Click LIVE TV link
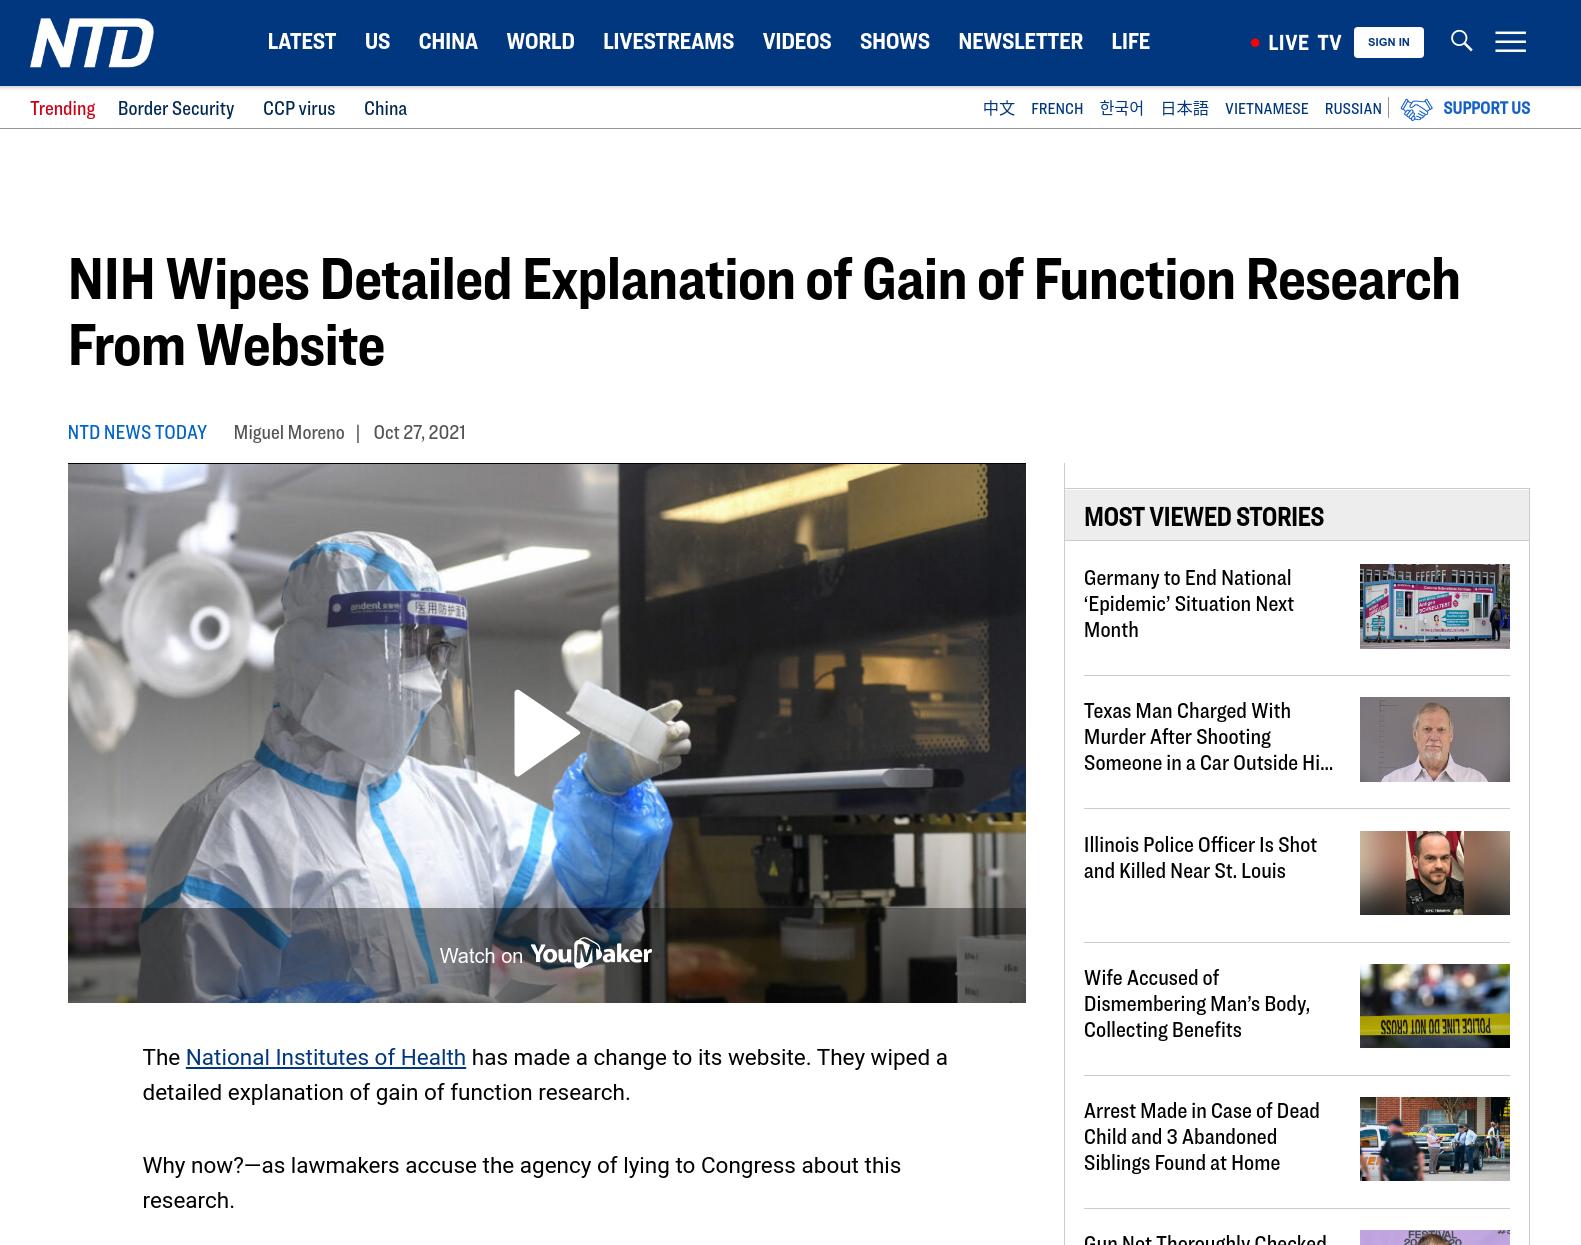The image size is (1581, 1245). (x=1304, y=43)
